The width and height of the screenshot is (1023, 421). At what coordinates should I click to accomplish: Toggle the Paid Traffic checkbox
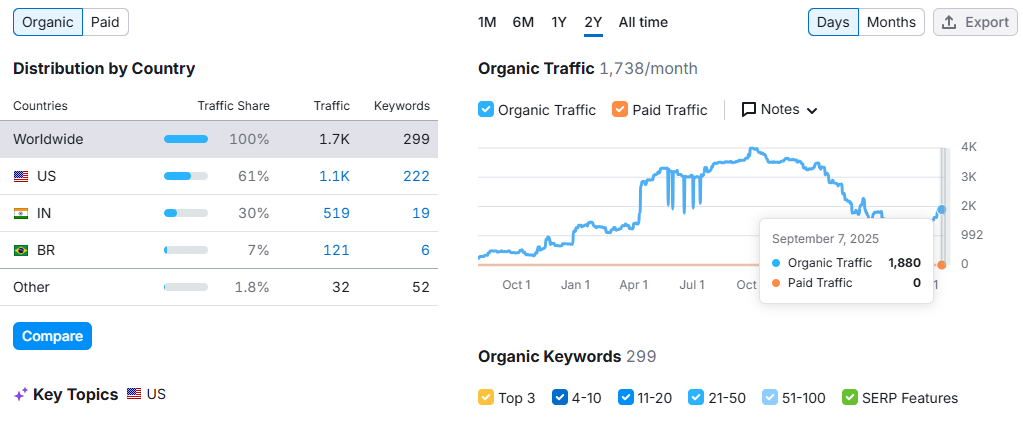point(620,110)
